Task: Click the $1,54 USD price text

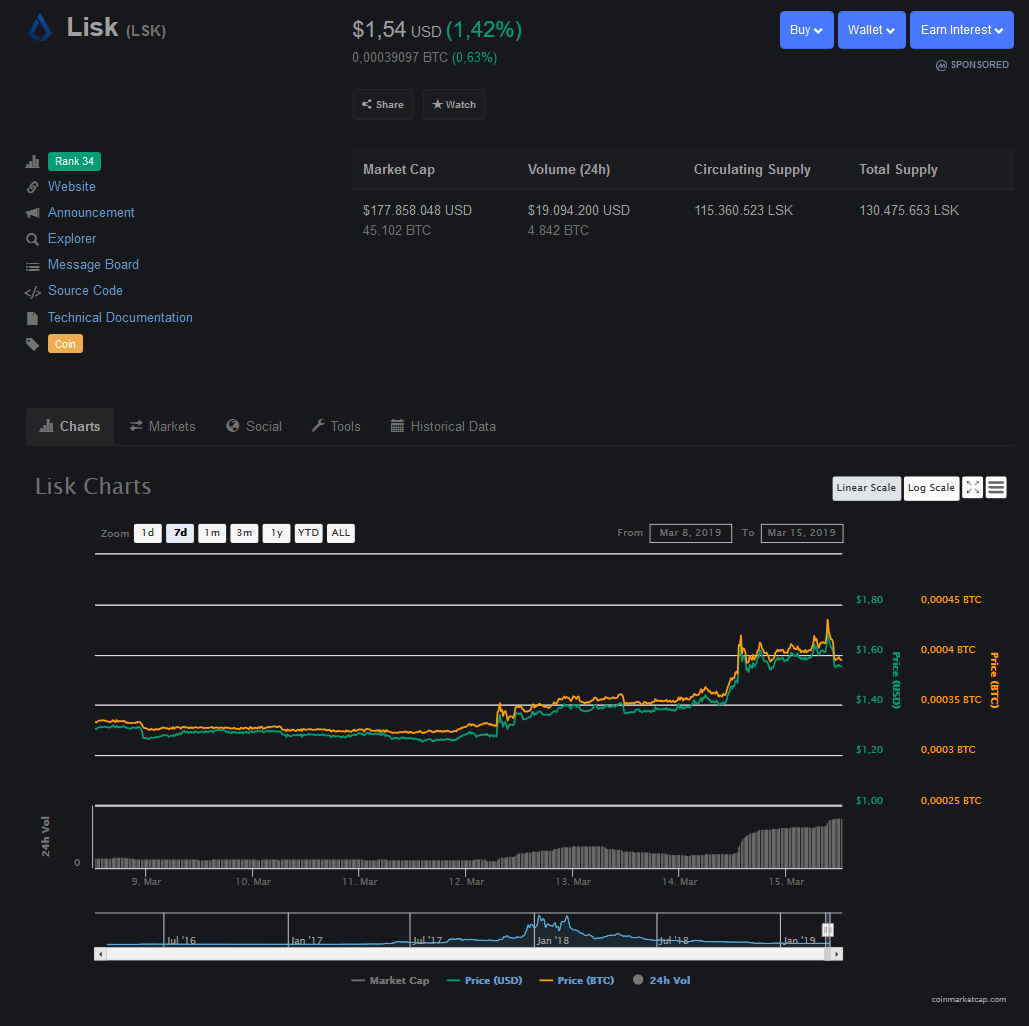Action: pyautogui.click(x=396, y=30)
